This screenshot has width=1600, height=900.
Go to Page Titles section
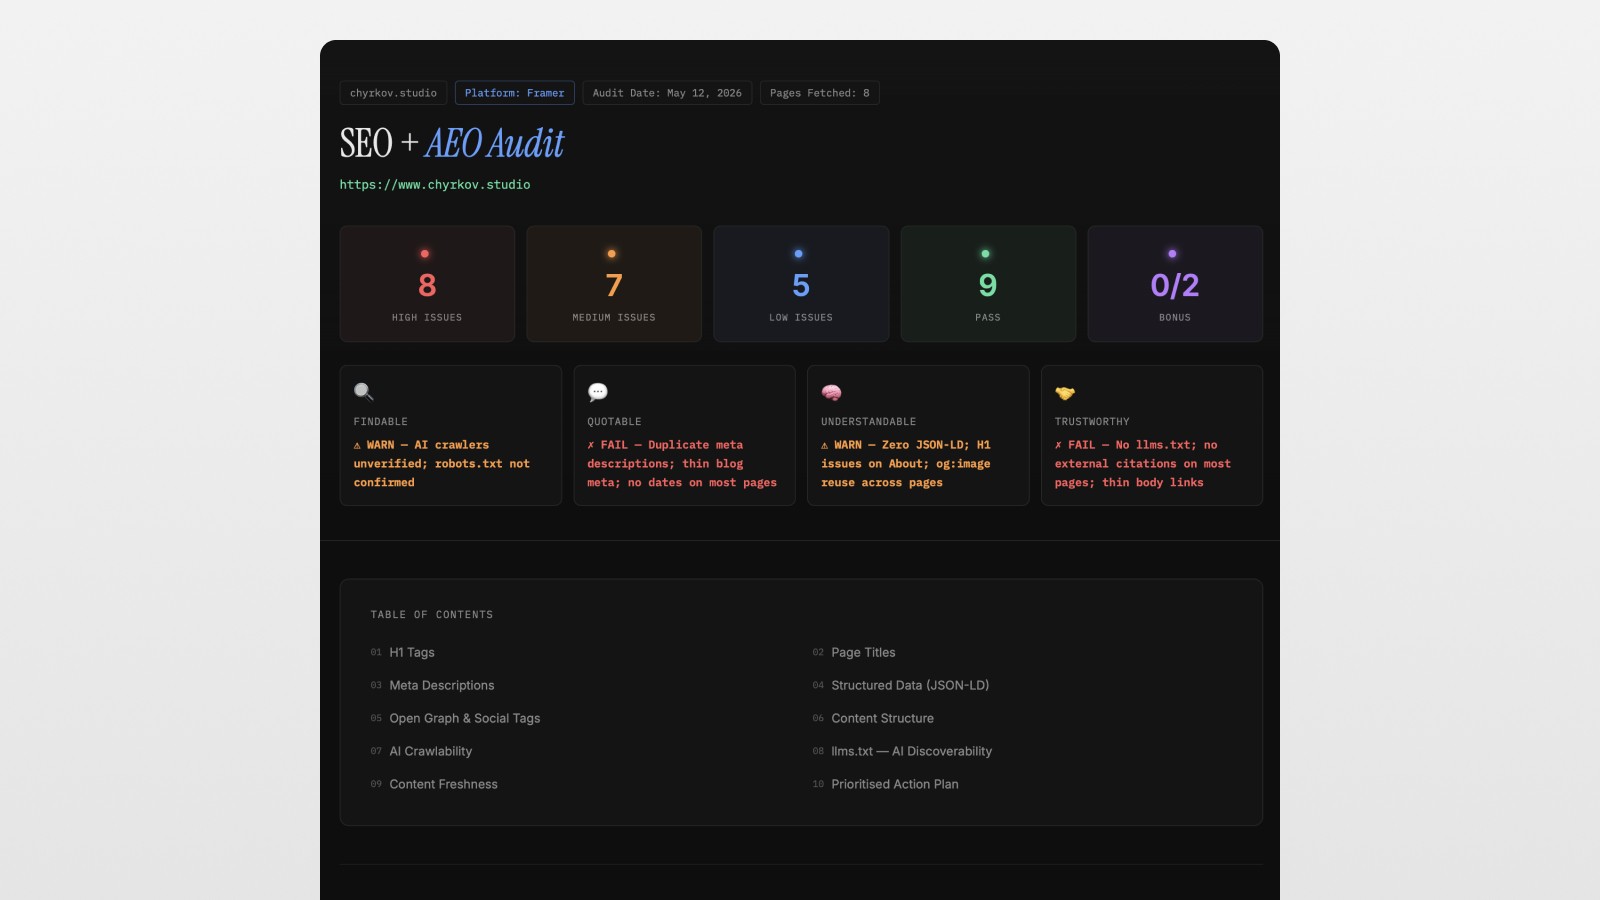[x=863, y=652]
